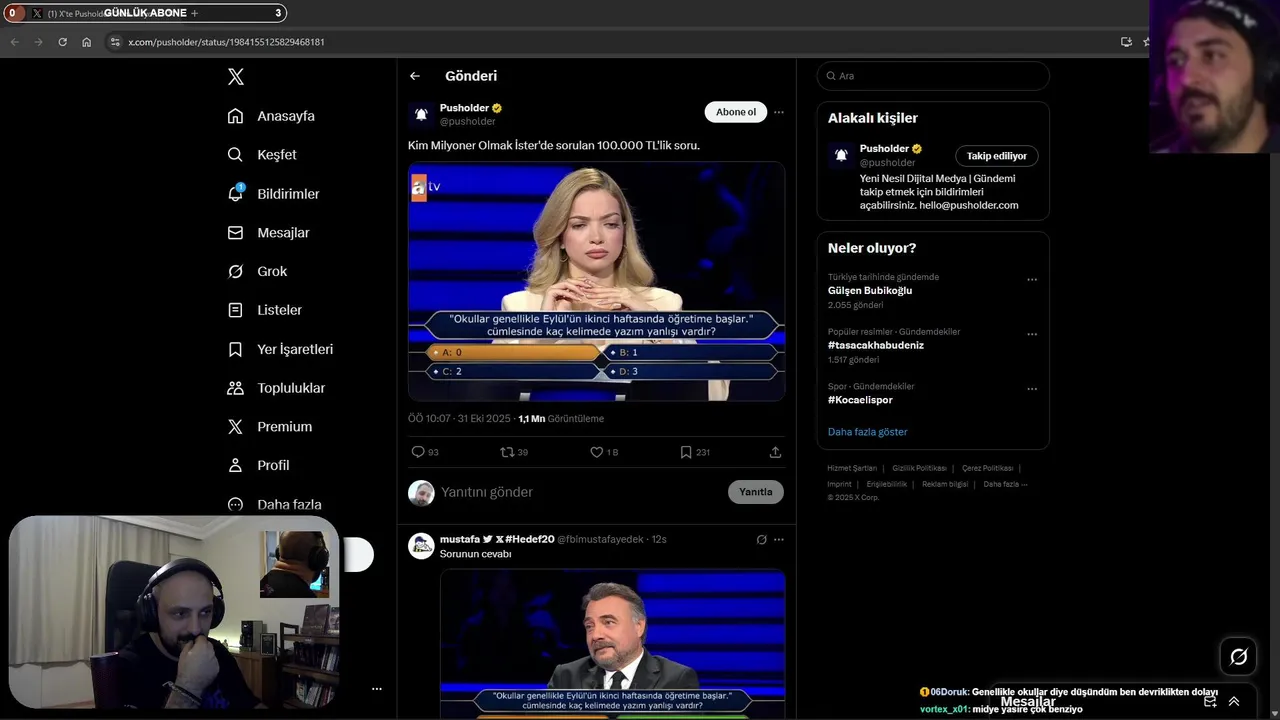The height and width of the screenshot is (720, 1280).
Task: Open options for the #tasacakhabudeniz trend
Action: point(1032,334)
